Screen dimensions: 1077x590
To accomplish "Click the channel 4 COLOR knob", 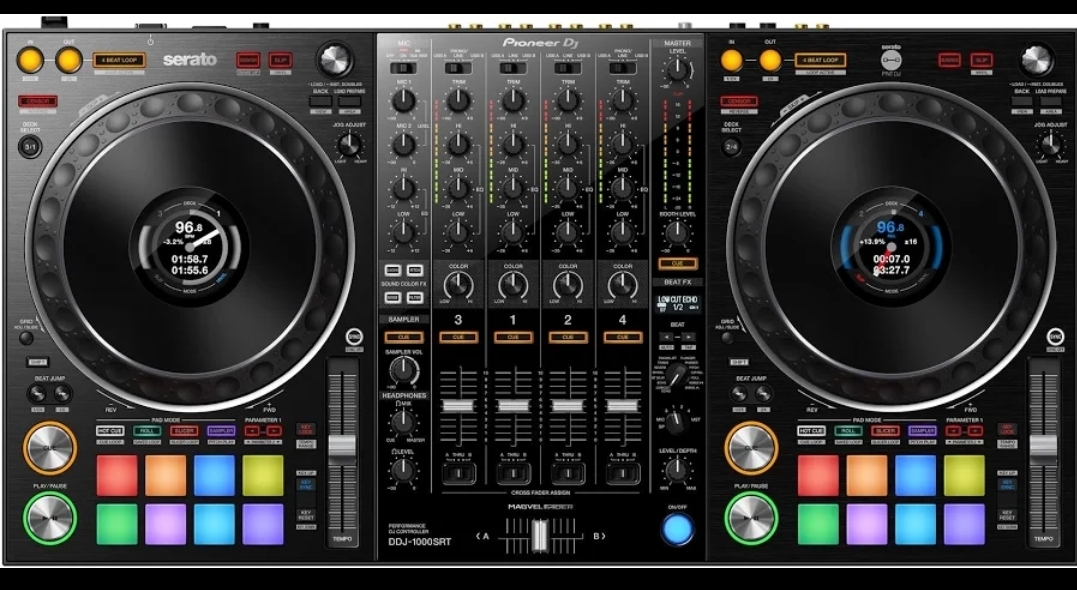I will click(622, 284).
